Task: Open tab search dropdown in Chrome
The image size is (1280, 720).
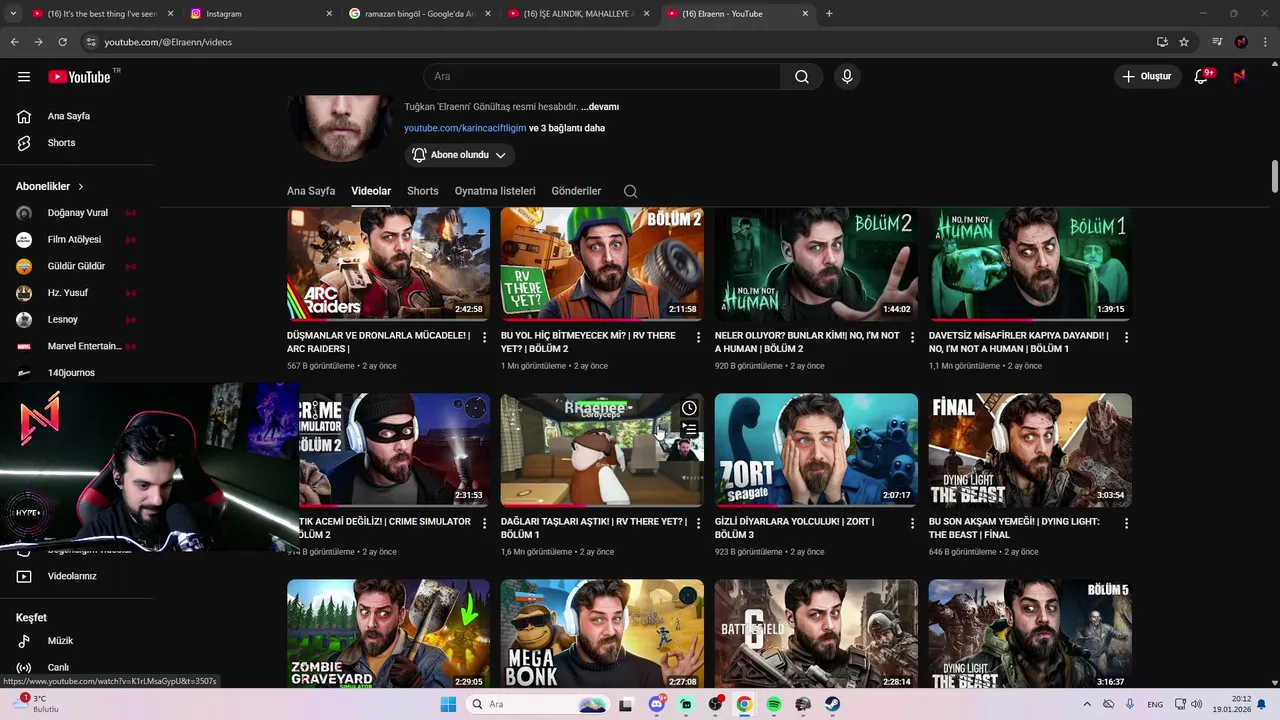Action: (13, 14)
